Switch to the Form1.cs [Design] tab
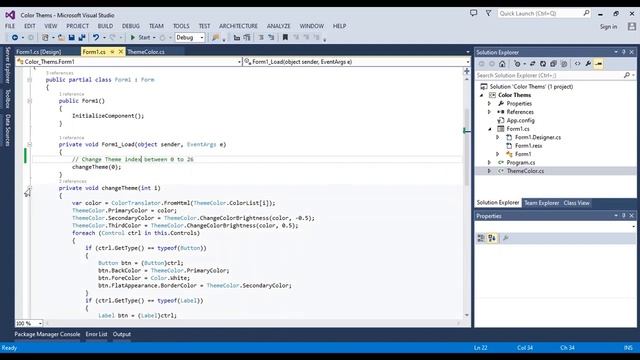Viewport: 640px width, 360px height. click(39, 52)
